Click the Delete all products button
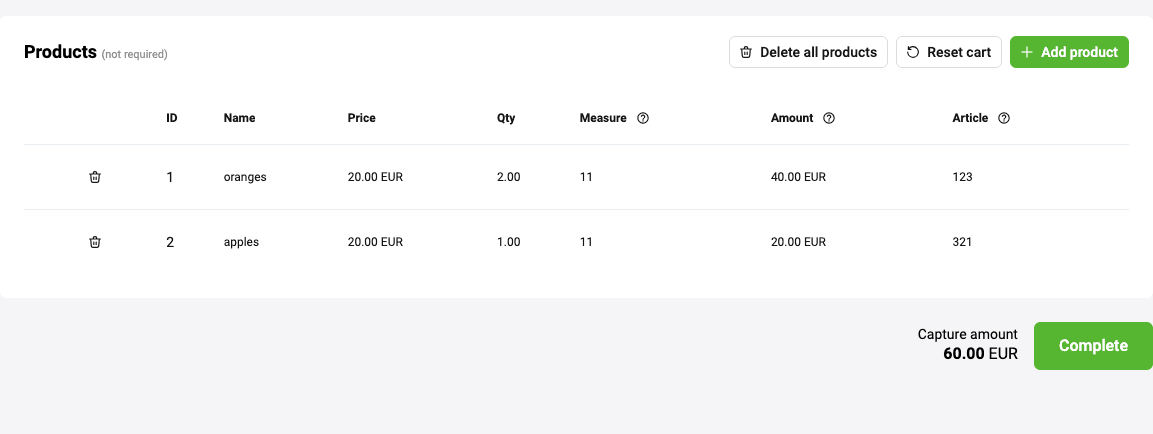1153x434 pixels. pos(808,52)
